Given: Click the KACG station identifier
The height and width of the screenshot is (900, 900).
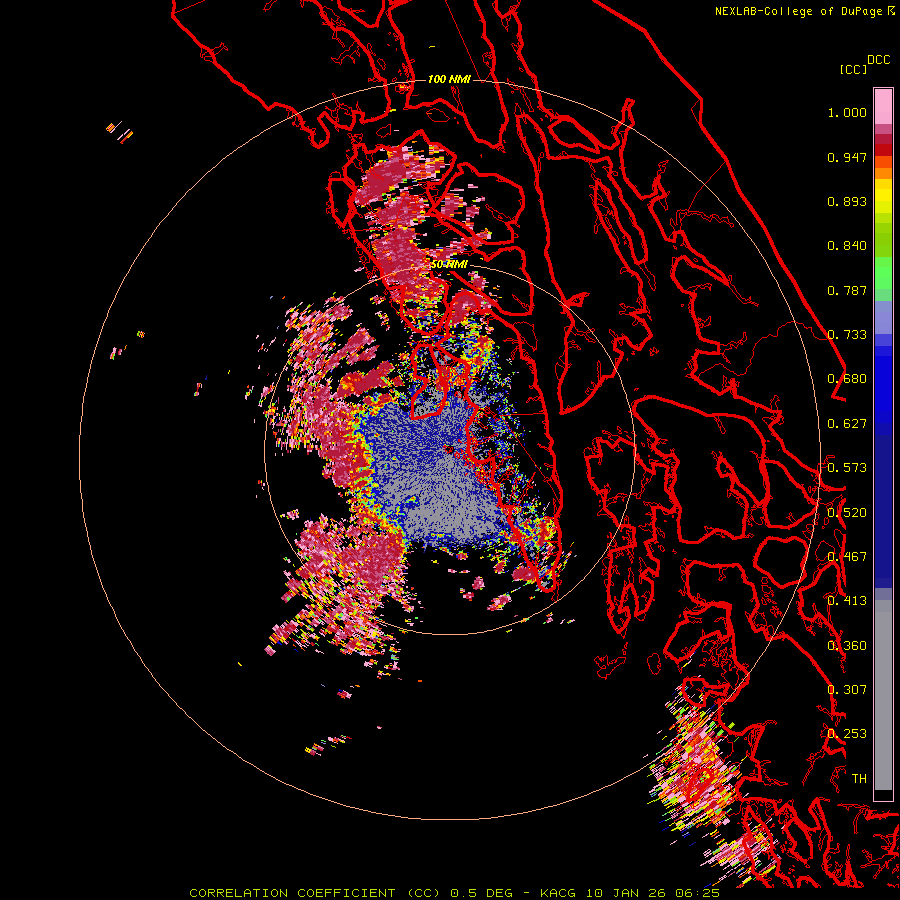Looking at the screenshot, I should click(x=560, y=893).
